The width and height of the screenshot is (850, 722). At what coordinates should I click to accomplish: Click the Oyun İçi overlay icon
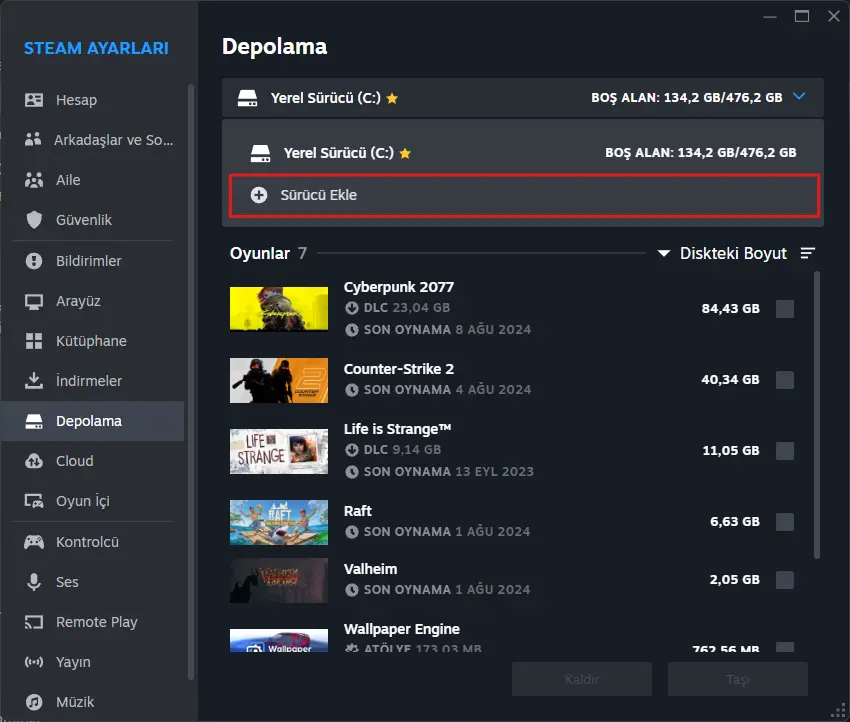tap(34, 501)
